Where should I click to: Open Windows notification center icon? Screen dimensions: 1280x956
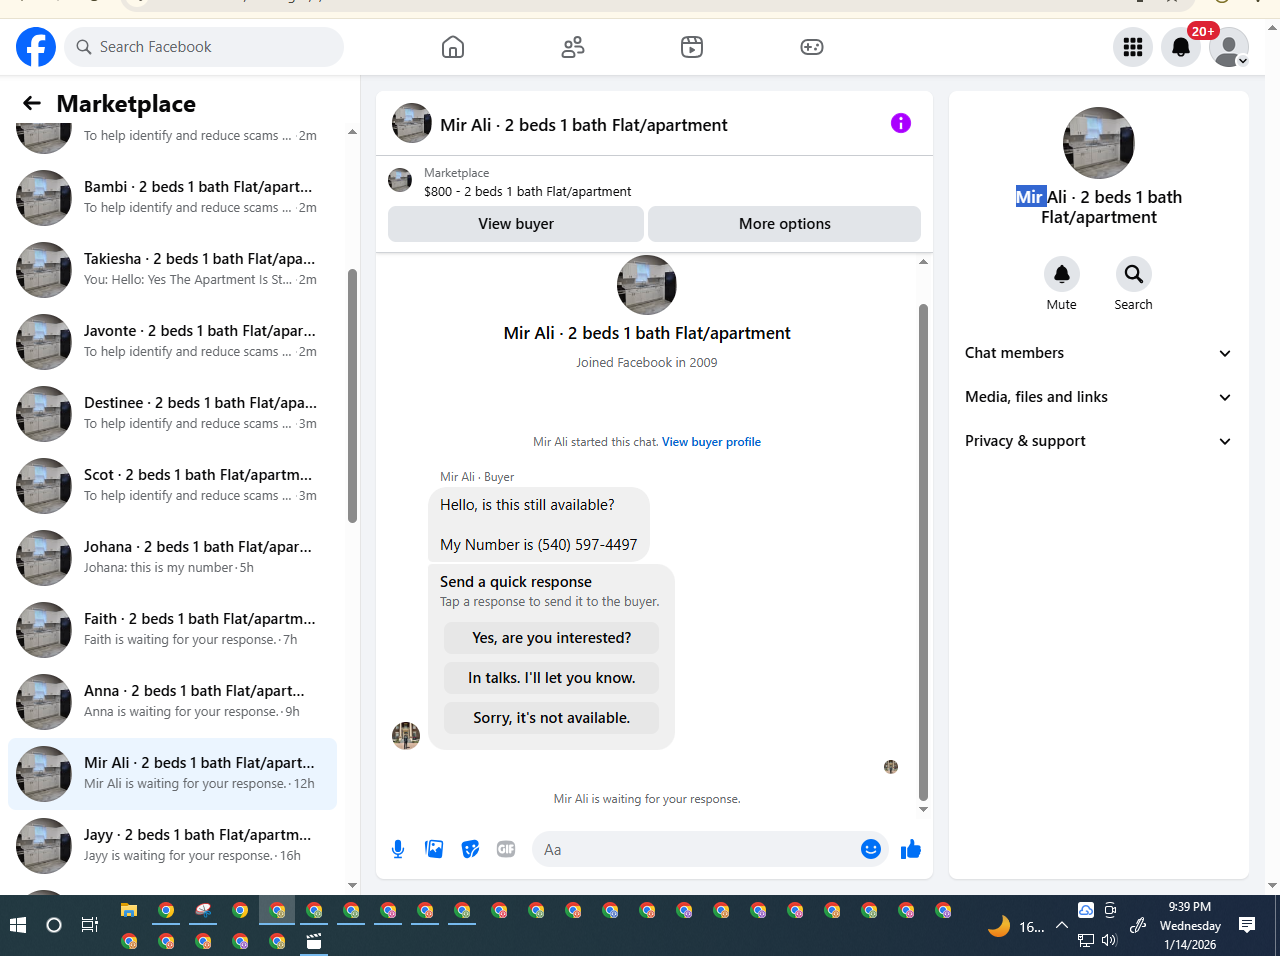[x=1247, y=925]
